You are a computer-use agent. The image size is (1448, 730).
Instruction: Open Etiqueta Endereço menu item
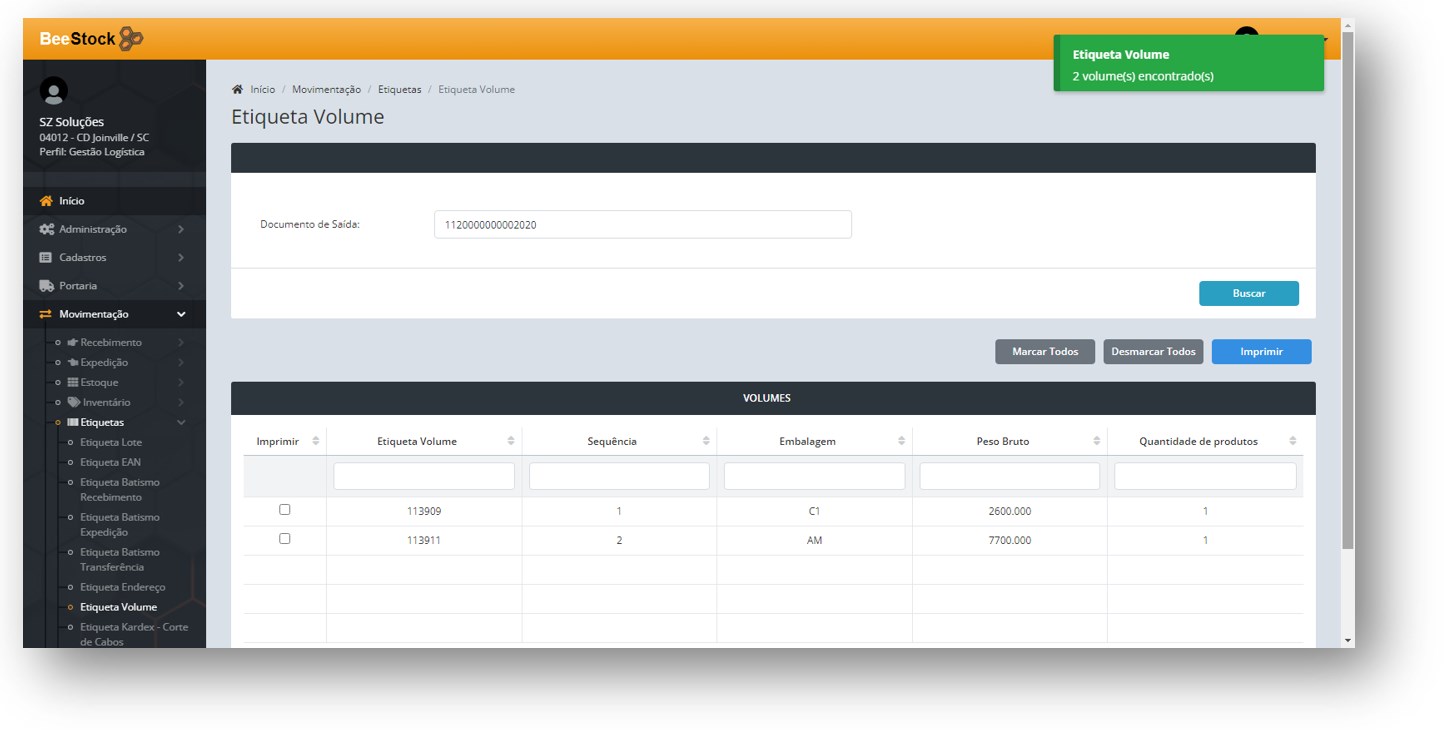tap(123, 587)
